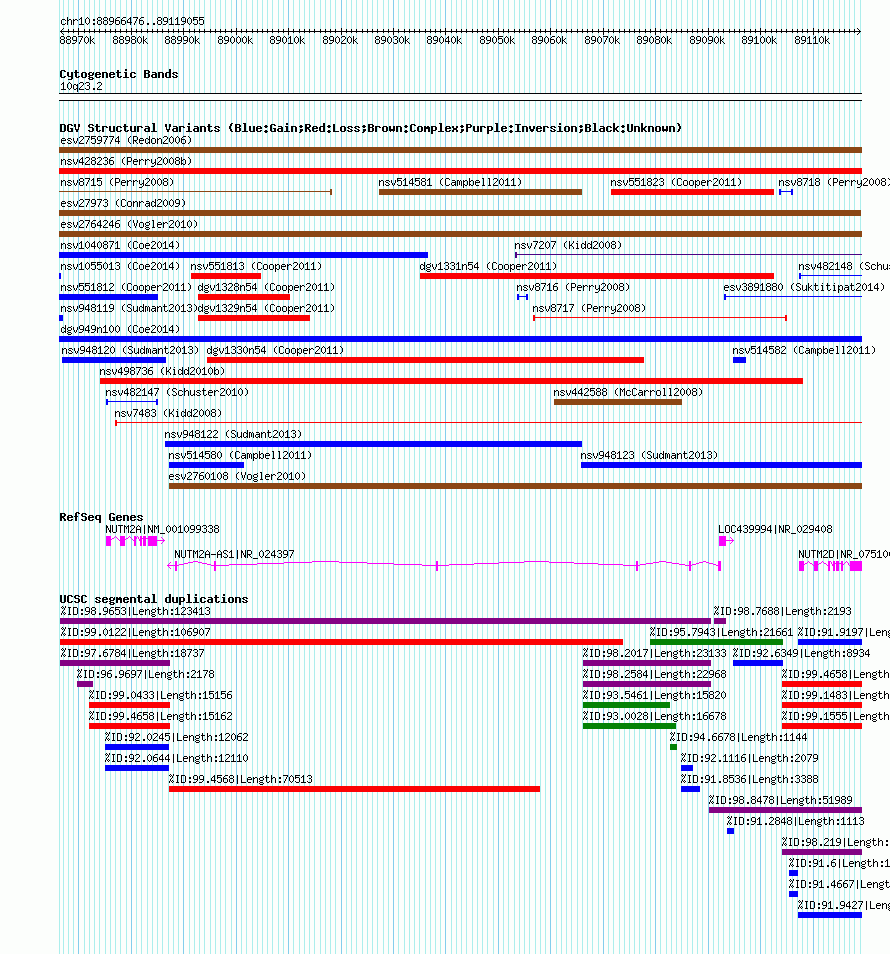890x954 pixels.
Task: Open nsv498736 (Kidd2010b) red bar
Action: (451, 381)
